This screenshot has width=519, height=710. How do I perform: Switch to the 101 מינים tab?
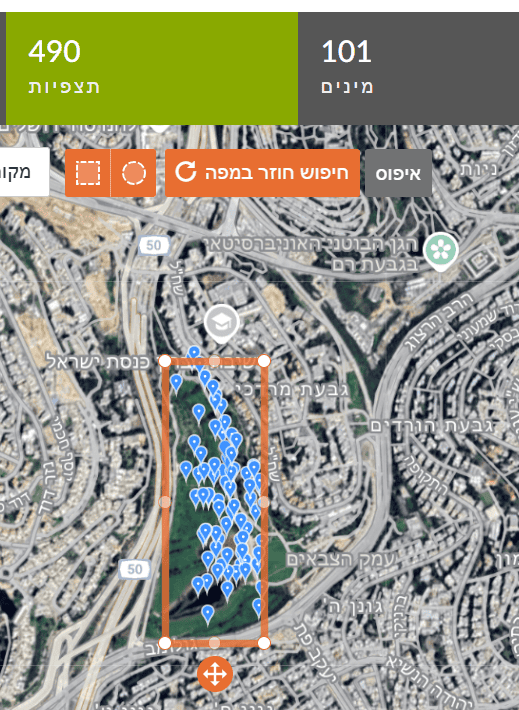408,68
